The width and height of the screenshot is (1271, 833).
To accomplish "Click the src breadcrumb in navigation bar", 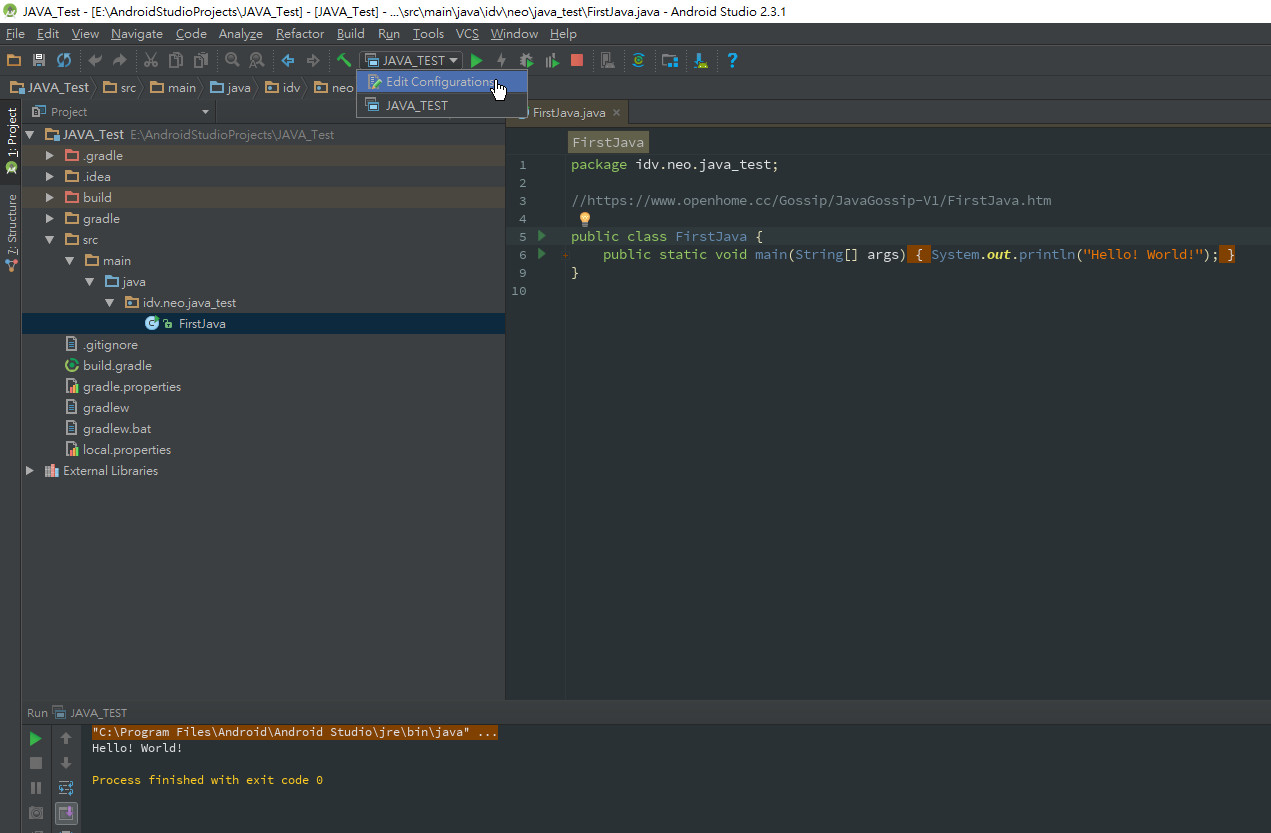I will point(119,88).
